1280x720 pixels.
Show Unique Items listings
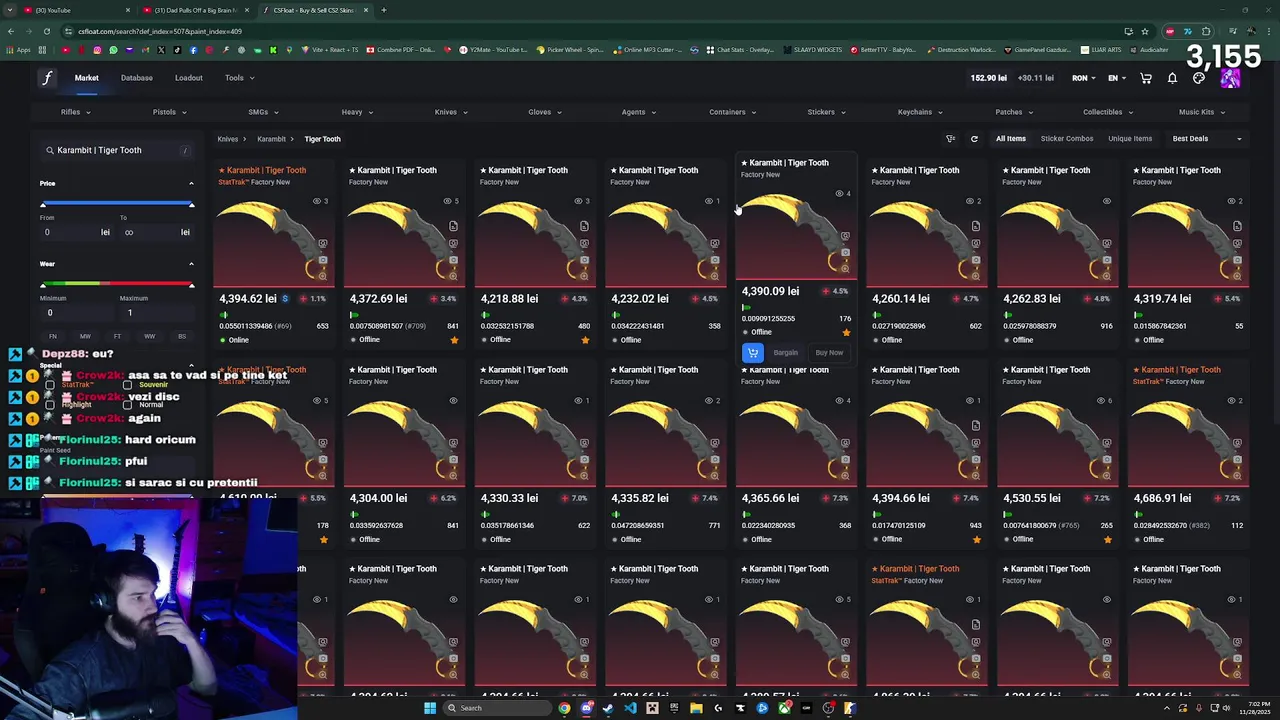(1130, 139)
